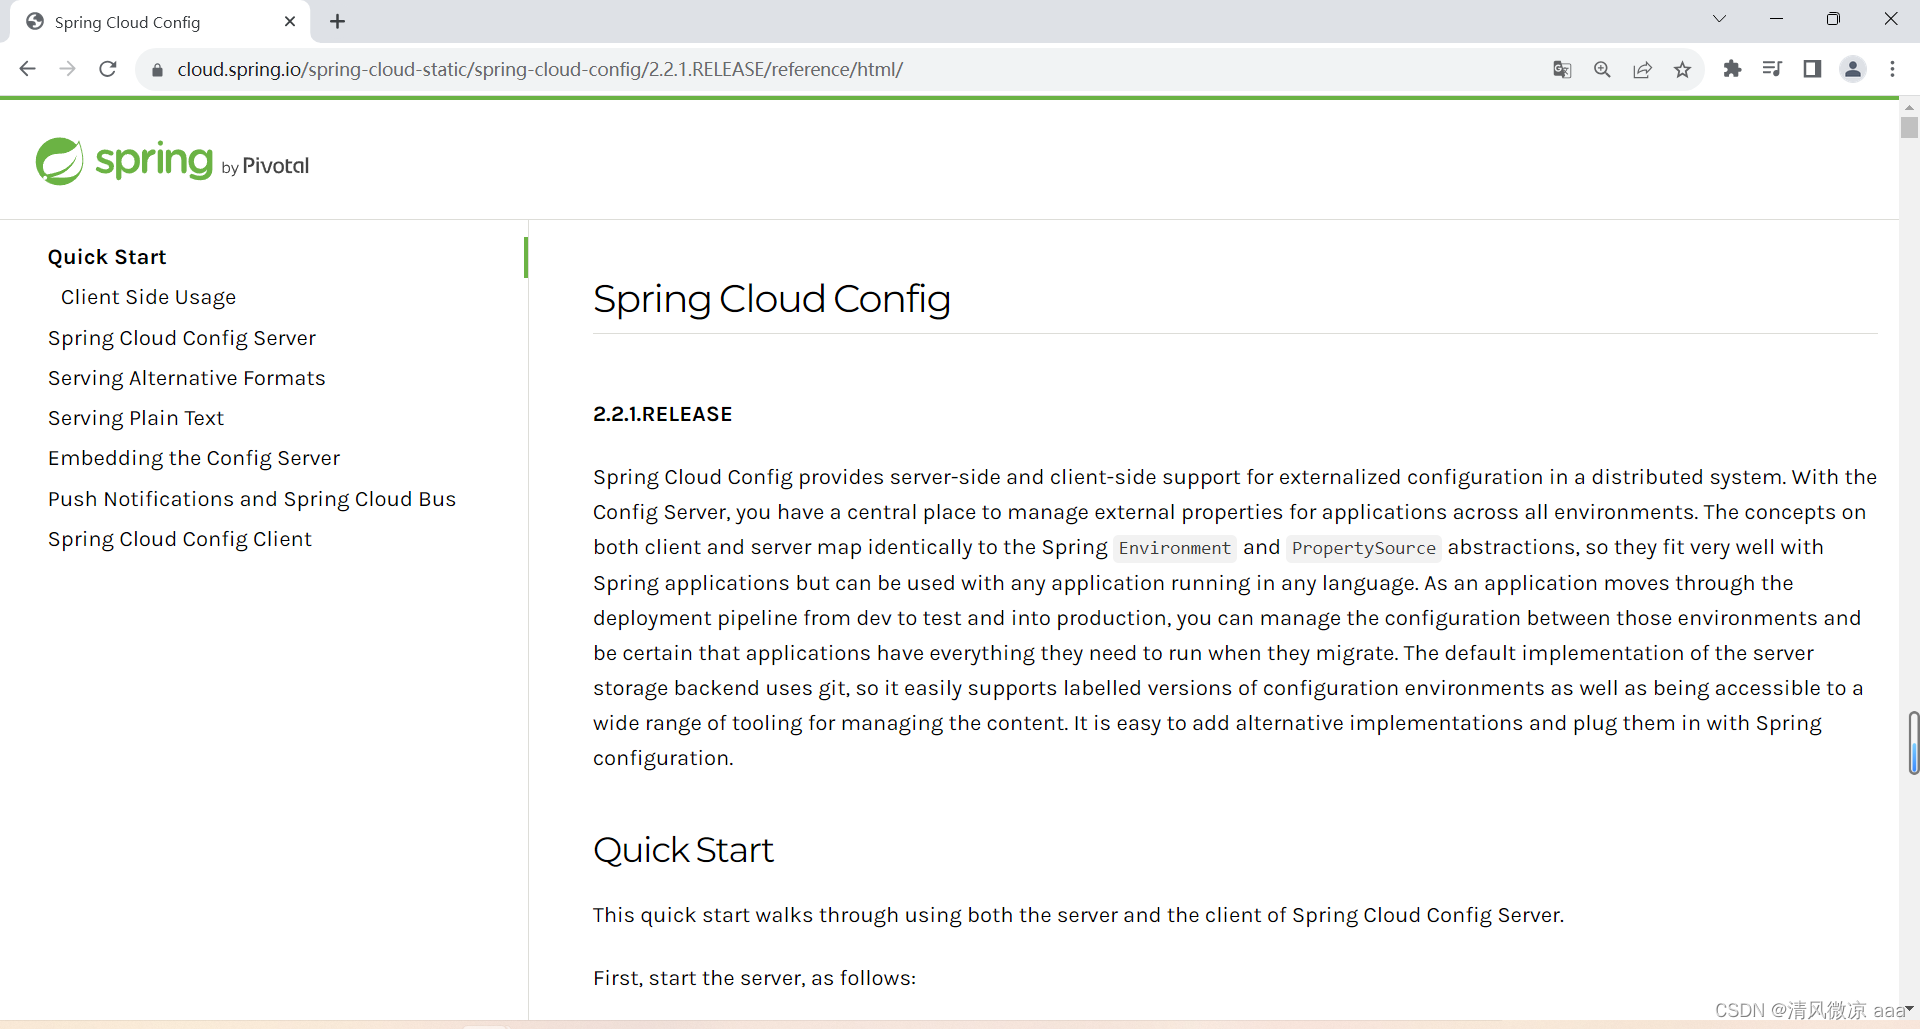
Task: Toggle the browser side panel icon
Action: point(1812,69)
